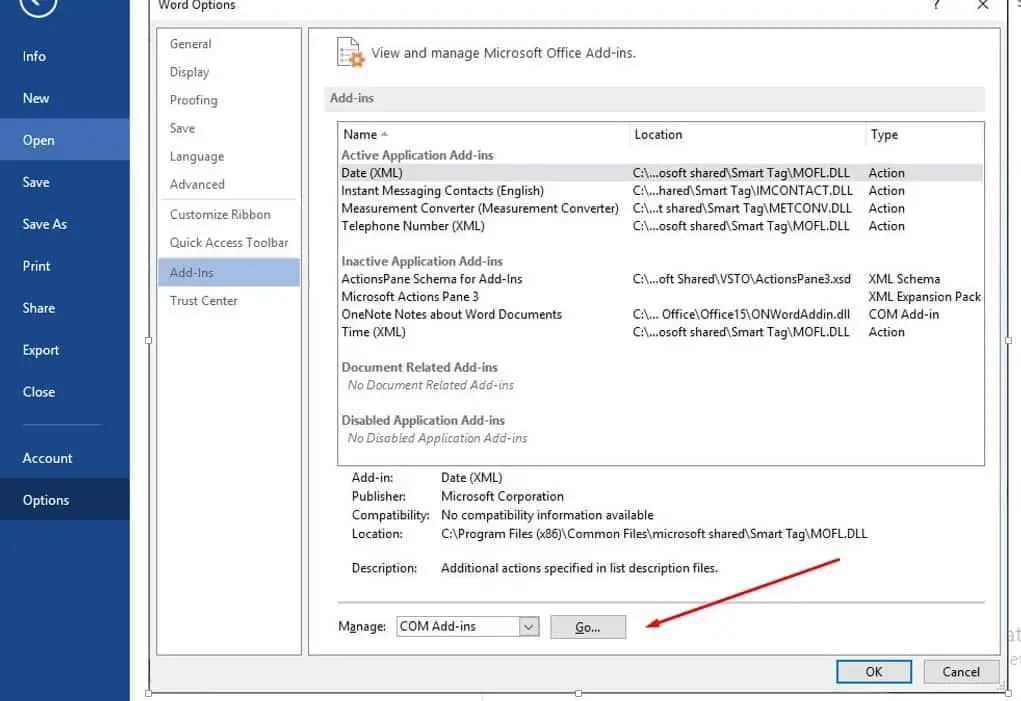
Task: Click the METCONV.DLL location cell
Action: pyautogui.click(x=742, y=208)
